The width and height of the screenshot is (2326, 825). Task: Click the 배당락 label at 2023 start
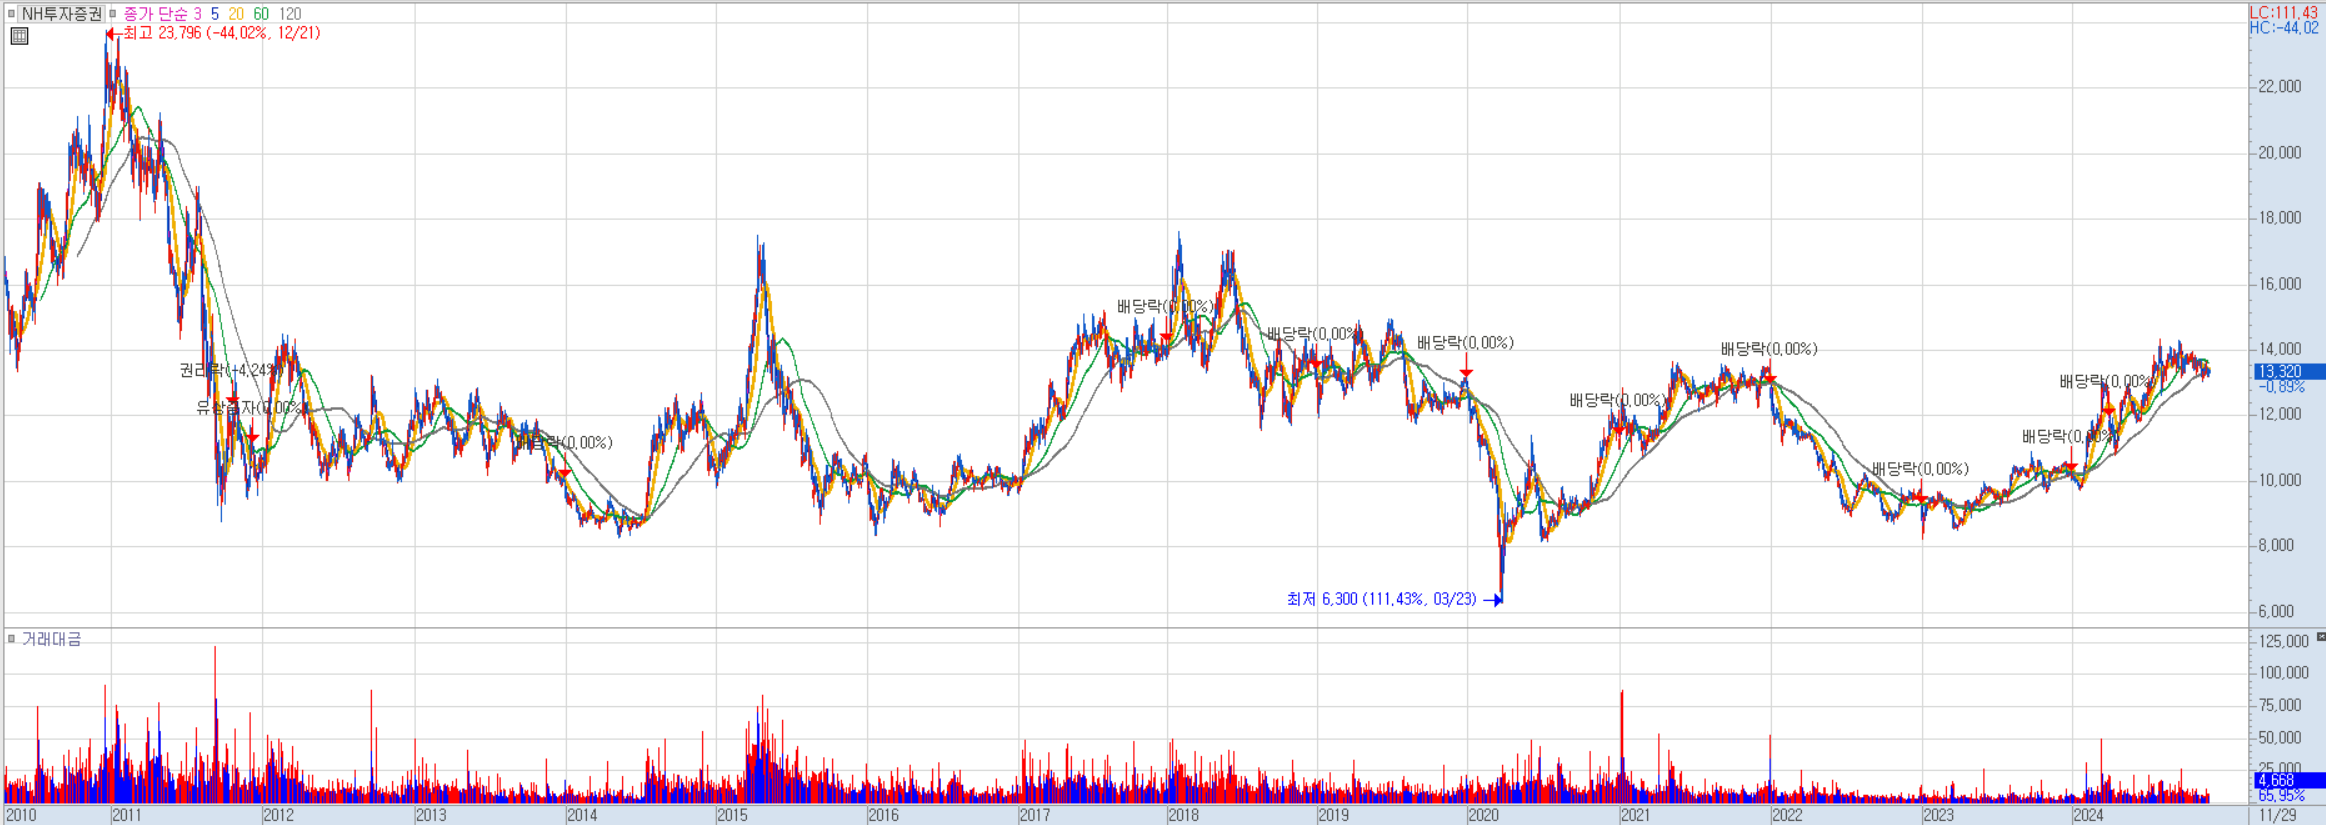[1920, 469]
